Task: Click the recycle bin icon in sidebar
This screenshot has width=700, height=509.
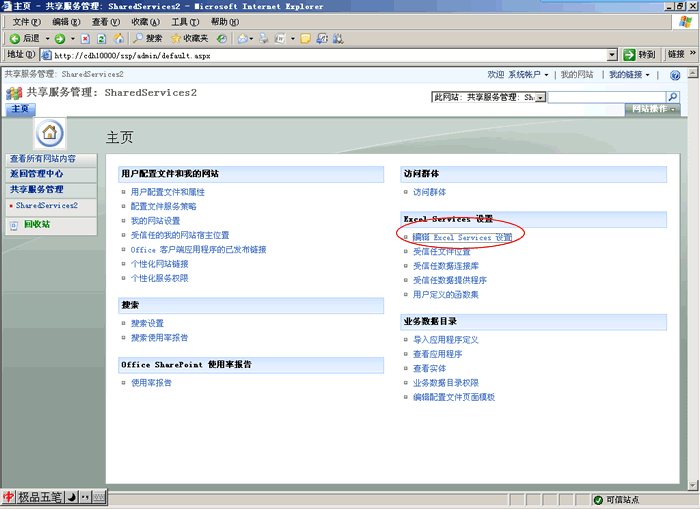Action: (x=14, y=225)
